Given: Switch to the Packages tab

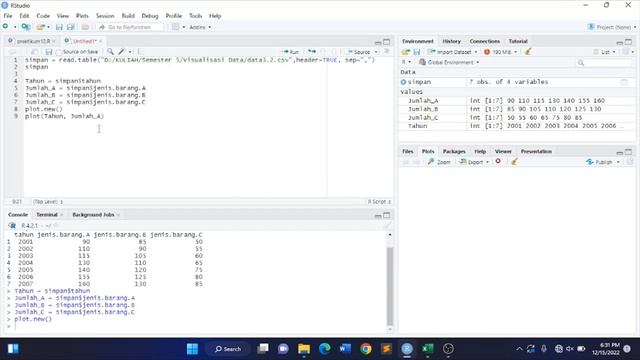Looking at the screenshot, I should pyautogui.click(x=454, y=151).
